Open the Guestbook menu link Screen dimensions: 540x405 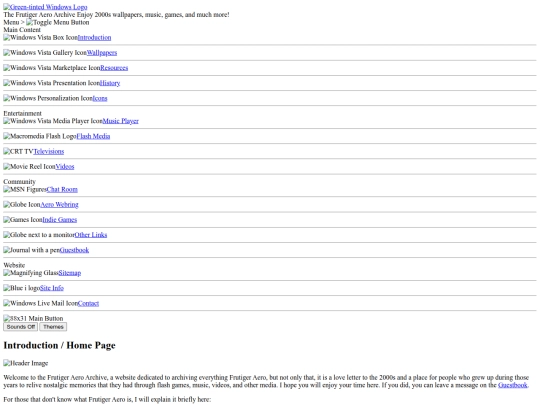point(74,250)
